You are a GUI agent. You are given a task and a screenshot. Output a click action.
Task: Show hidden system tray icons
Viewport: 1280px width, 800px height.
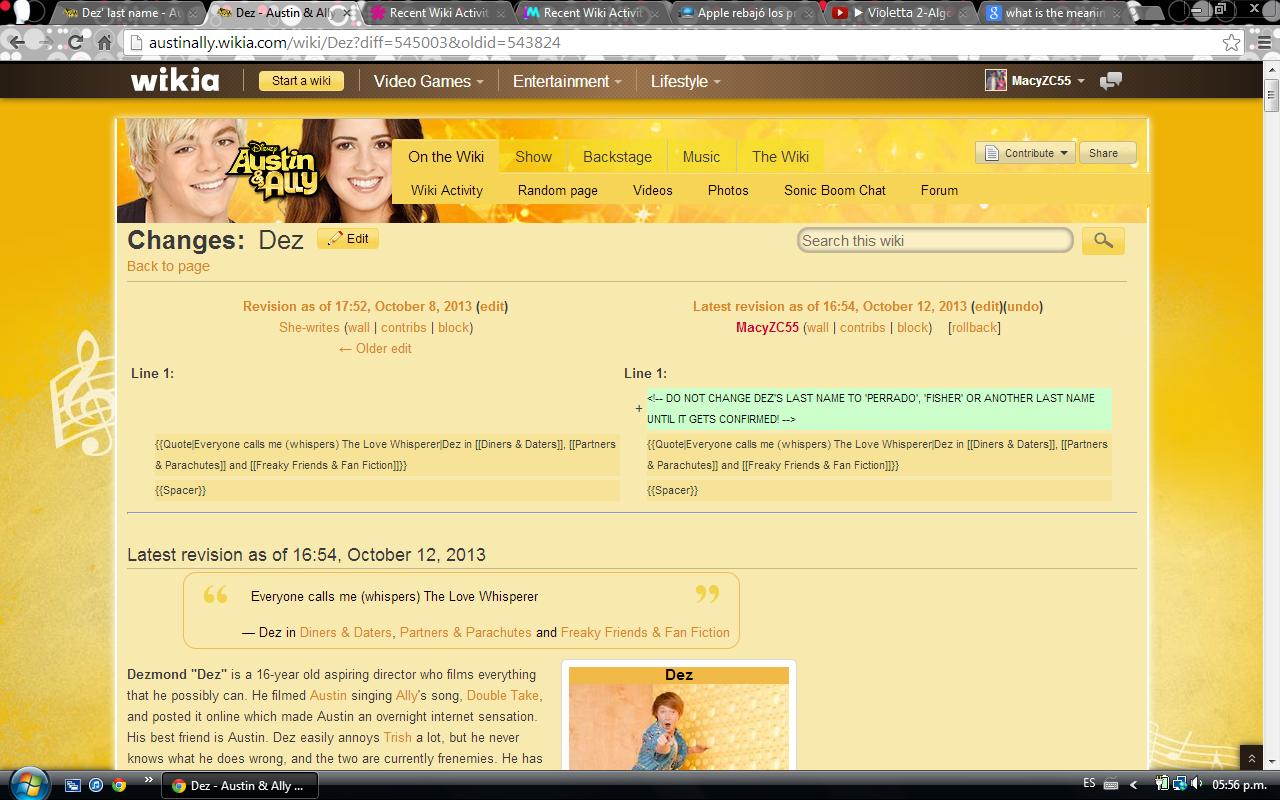pos(1133,785)
